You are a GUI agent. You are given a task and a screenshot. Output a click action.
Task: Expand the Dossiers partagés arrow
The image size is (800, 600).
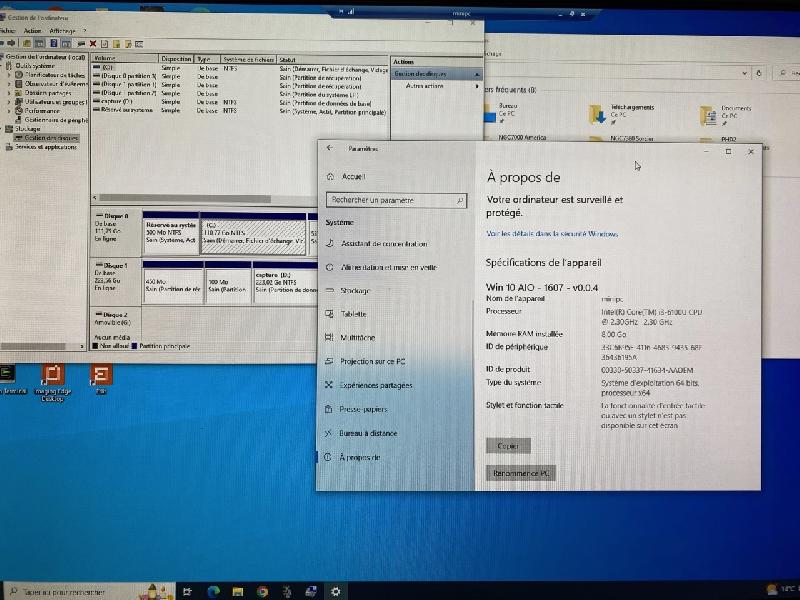tap(9, 93)
